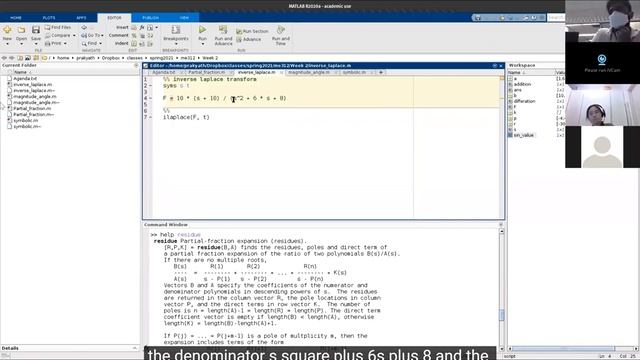Select Agenda.txt in Current Folder
The width and height of the screenshot is (640, 360).
point(25,78)
